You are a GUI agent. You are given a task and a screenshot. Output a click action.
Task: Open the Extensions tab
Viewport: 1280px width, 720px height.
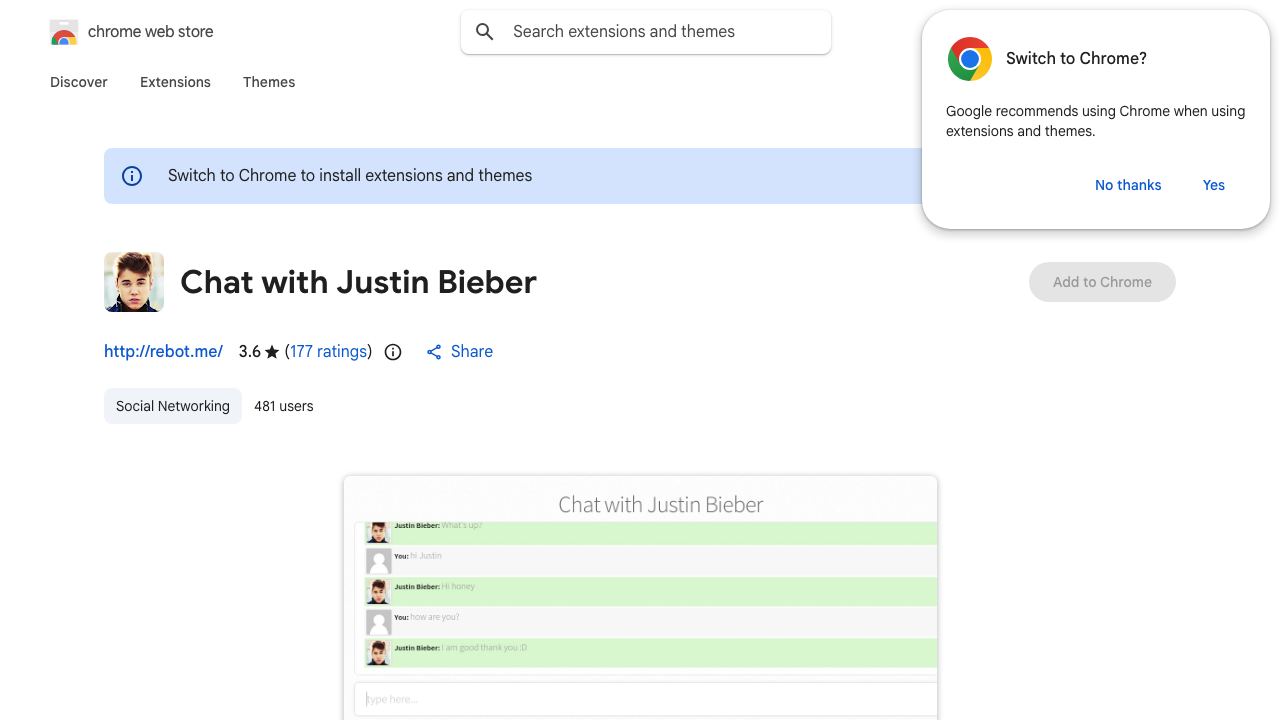coord(175,82)
